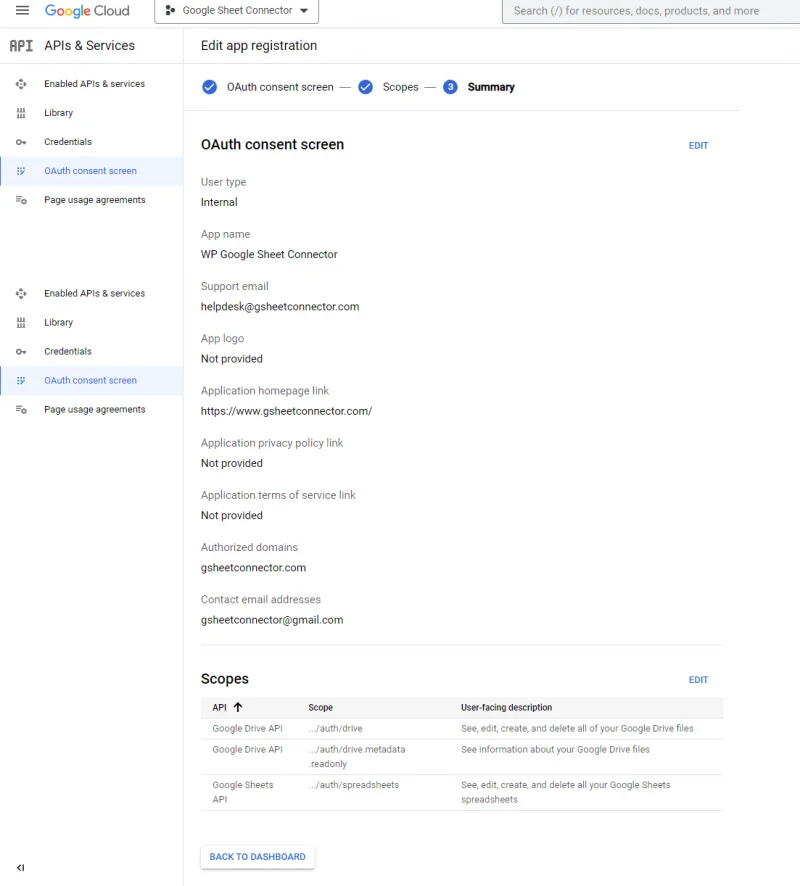The width and height of the screenshot is (800, 886).
Task: Go to the OAuth consent screen step label
Action: pyautogui.click(x=280, y=87)
